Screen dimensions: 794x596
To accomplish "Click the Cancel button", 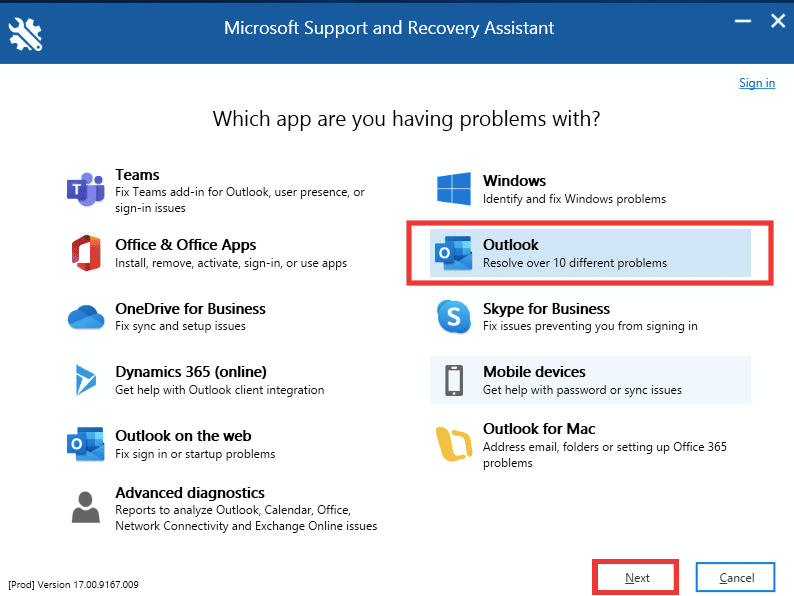I will pyautogui.click(x=735, y=577).
